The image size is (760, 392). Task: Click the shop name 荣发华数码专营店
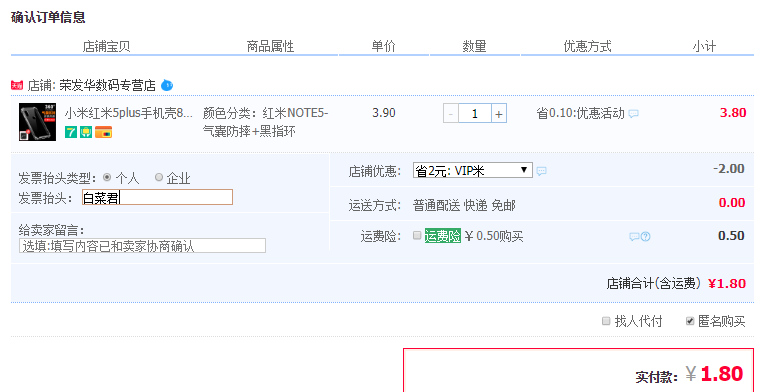point(108,86)
